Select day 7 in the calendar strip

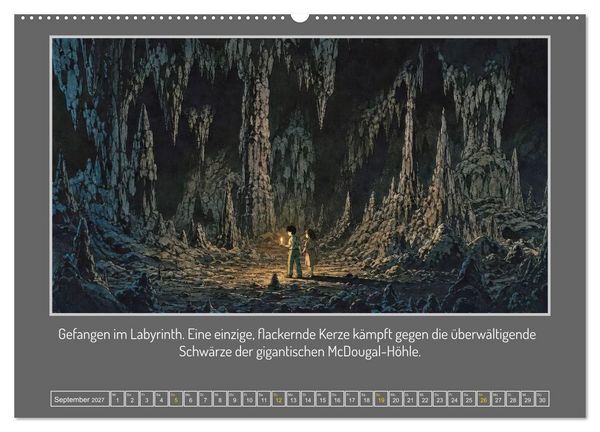(205, 399)
